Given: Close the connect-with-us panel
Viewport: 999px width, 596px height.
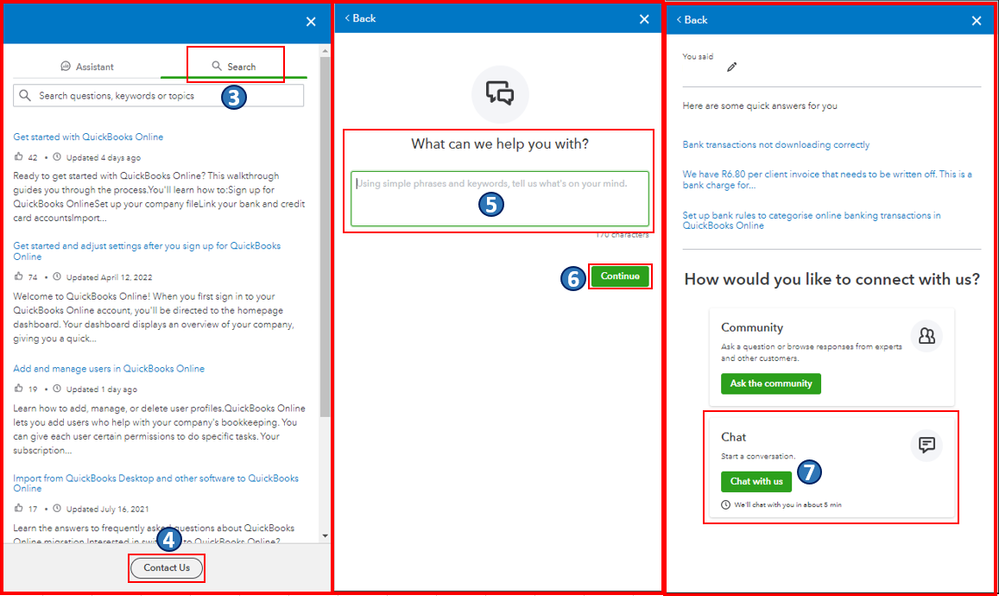Looking at the screenshot, I should 977,21.
